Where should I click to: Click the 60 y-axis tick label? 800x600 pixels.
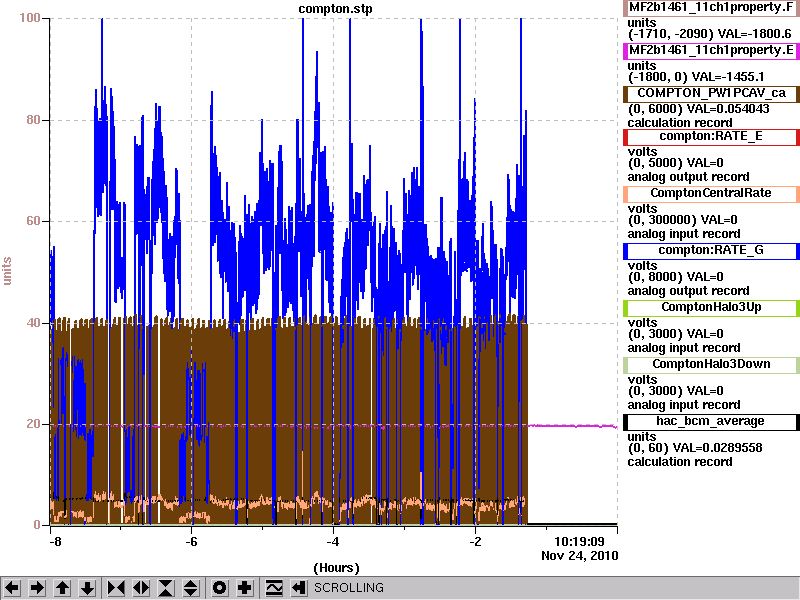33,221
